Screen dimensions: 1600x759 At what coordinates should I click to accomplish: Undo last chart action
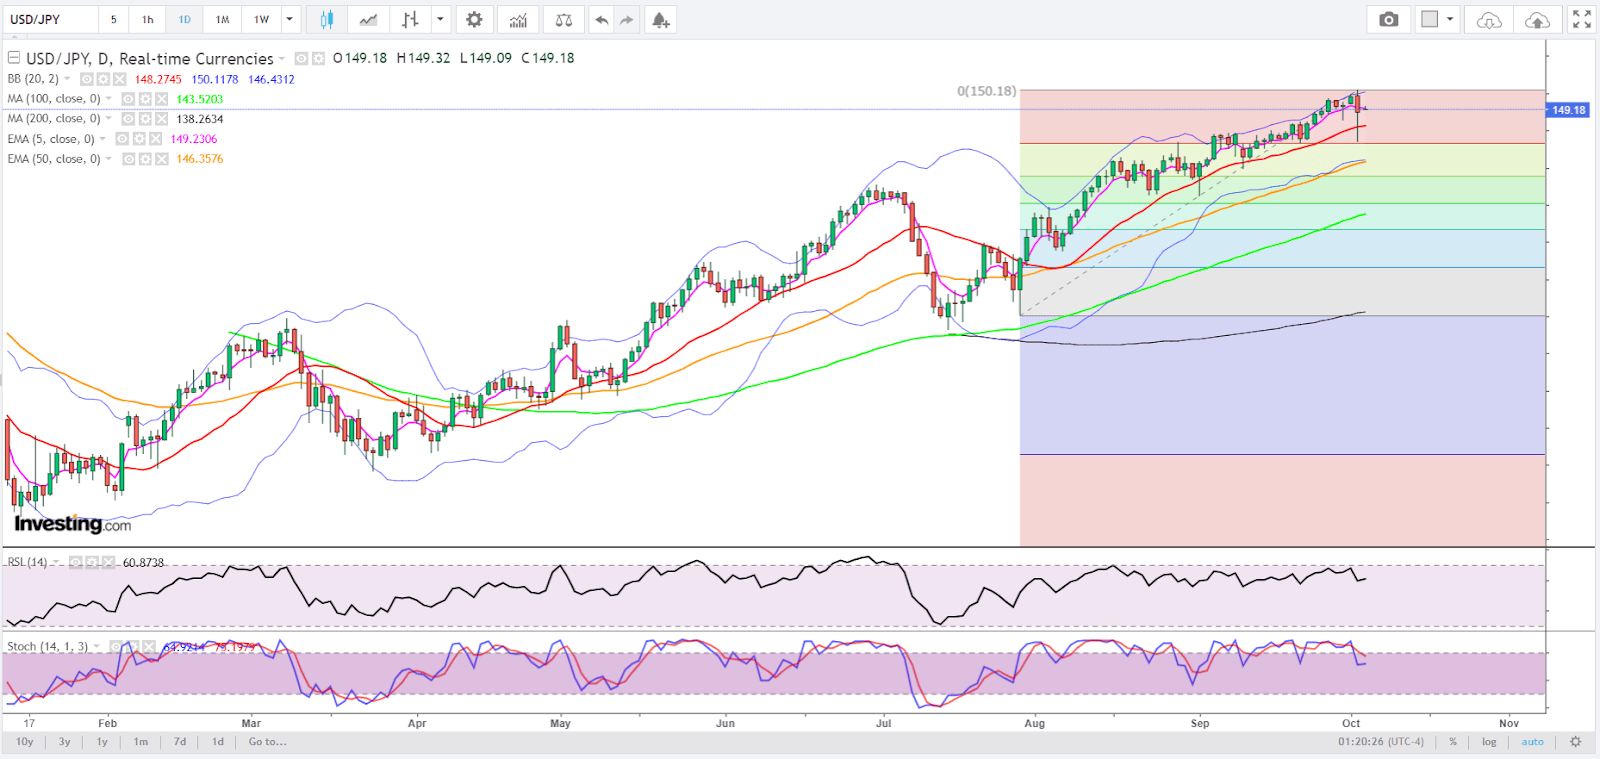pyautogui.click(x=601, y=19)
